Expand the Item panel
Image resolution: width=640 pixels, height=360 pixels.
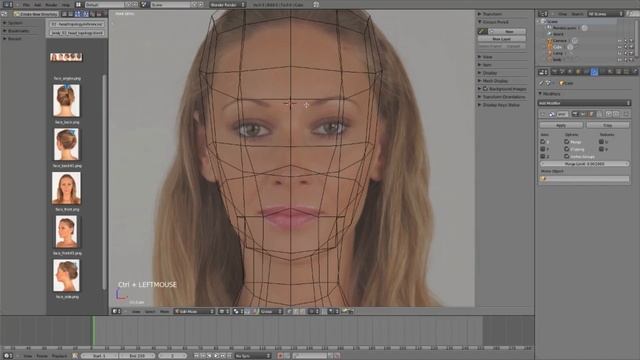[487, 65]
